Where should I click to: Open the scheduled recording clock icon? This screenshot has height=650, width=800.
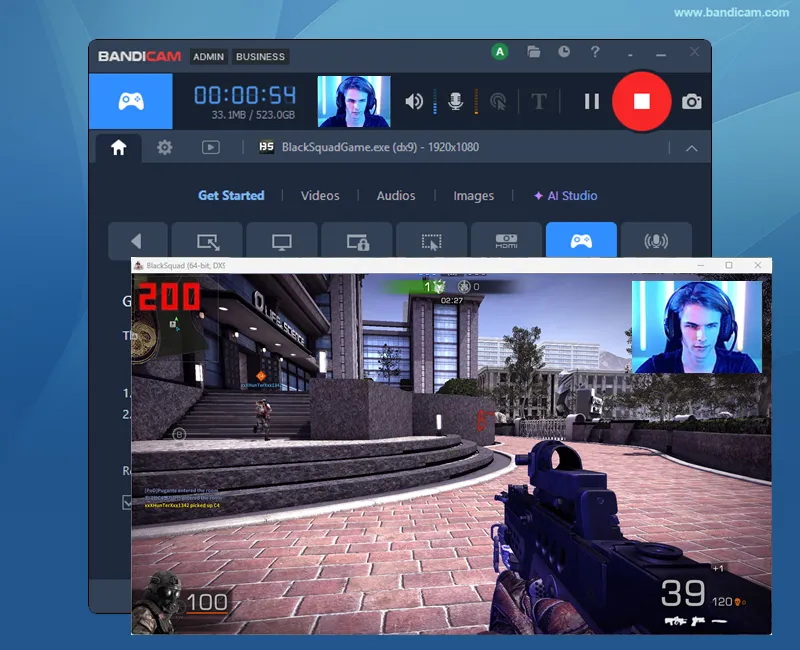tap(564, 52)
